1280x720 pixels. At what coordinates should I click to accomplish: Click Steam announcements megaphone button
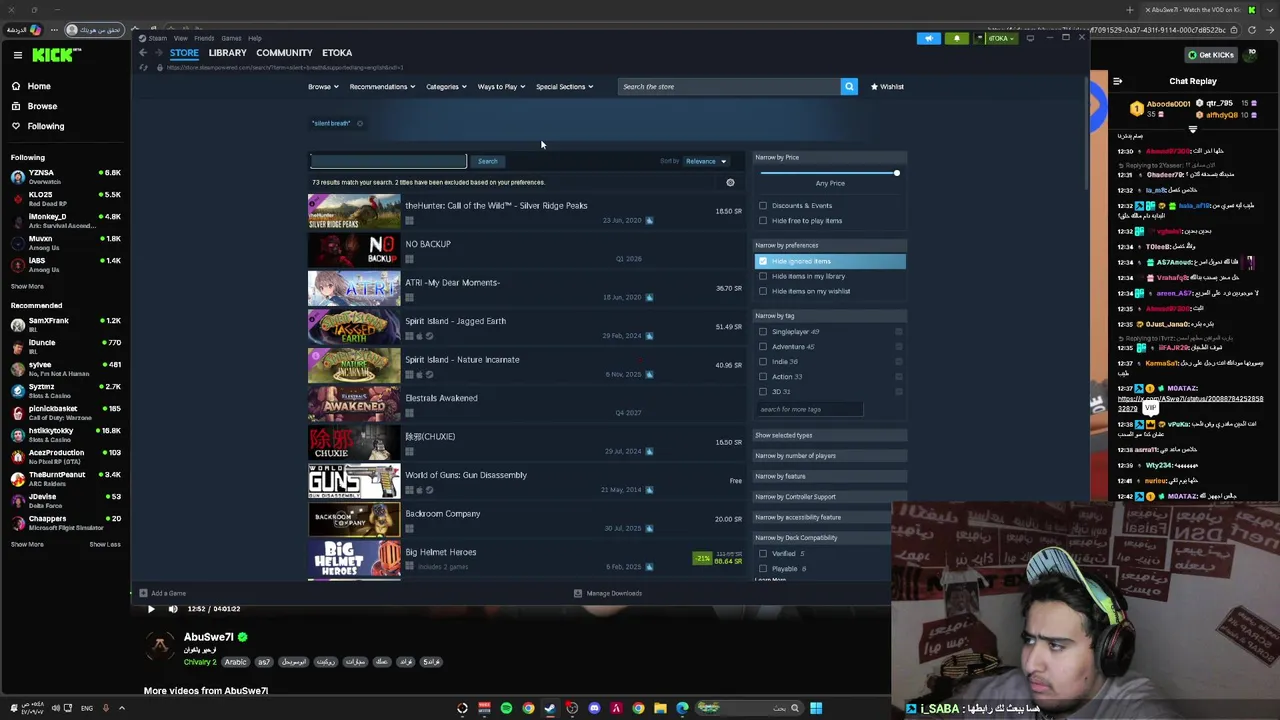(x=928, y=38)
